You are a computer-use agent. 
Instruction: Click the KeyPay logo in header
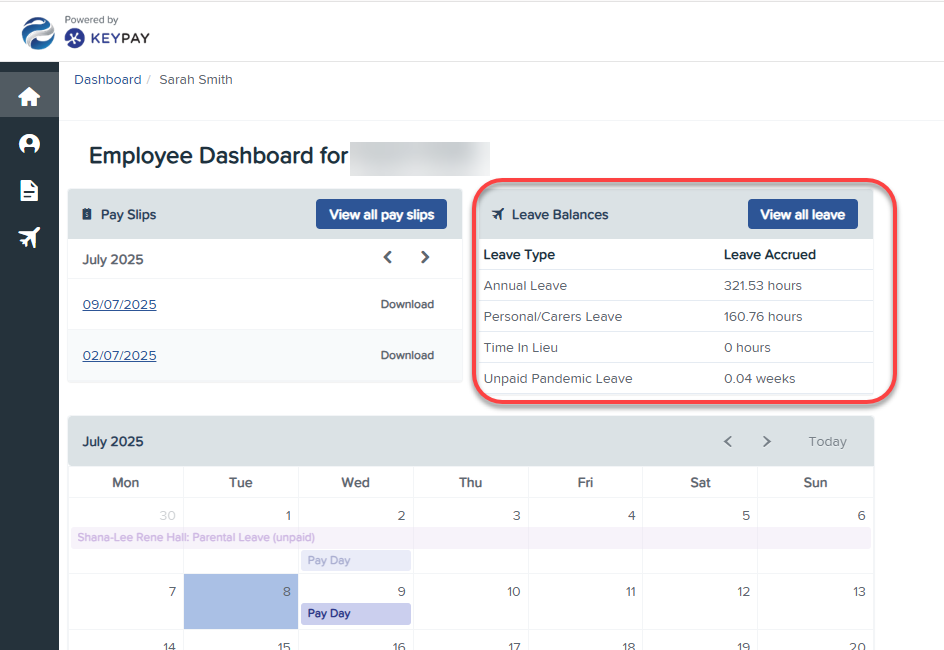click(x=107, y=38)
